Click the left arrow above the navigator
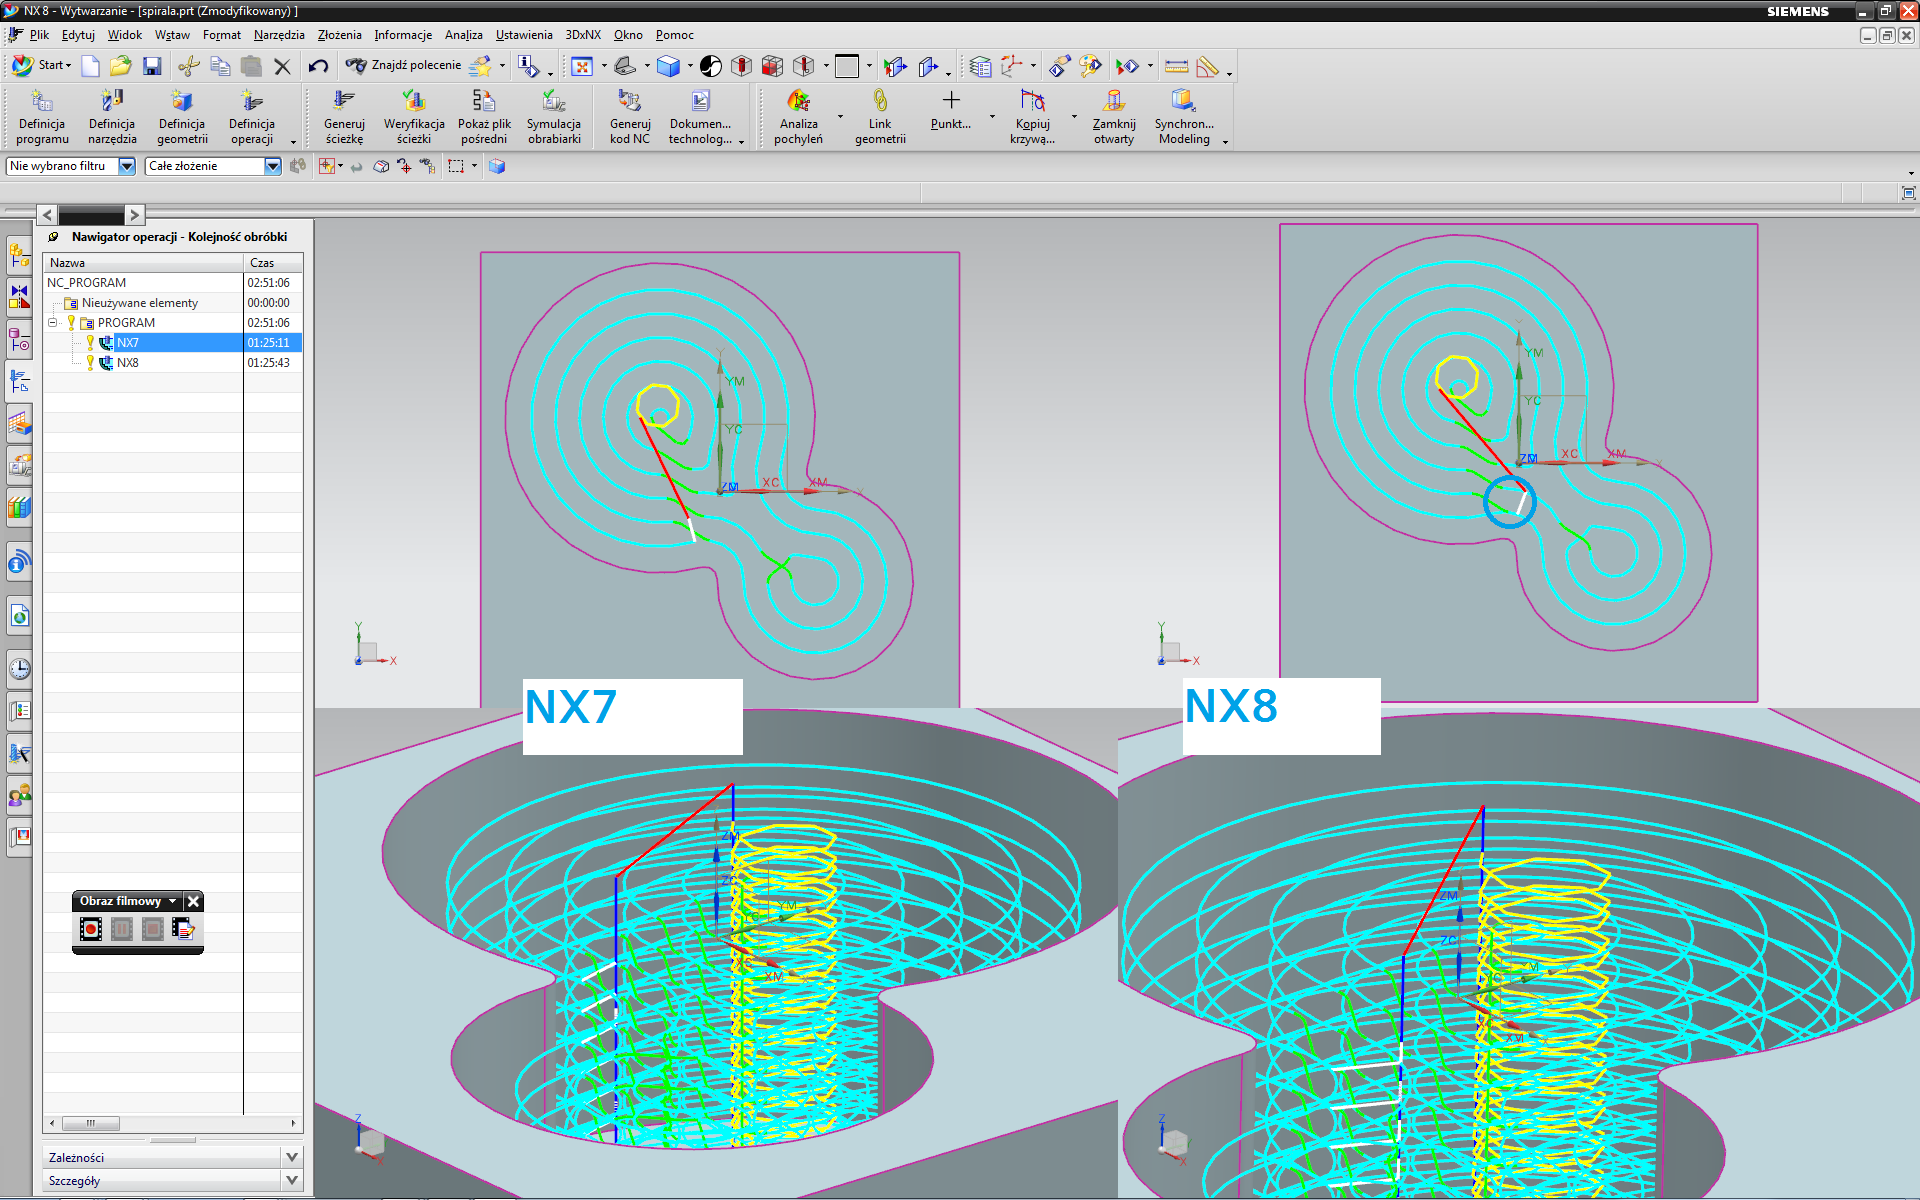This screenshot has width=1920, height=1200. pos(47,215)
